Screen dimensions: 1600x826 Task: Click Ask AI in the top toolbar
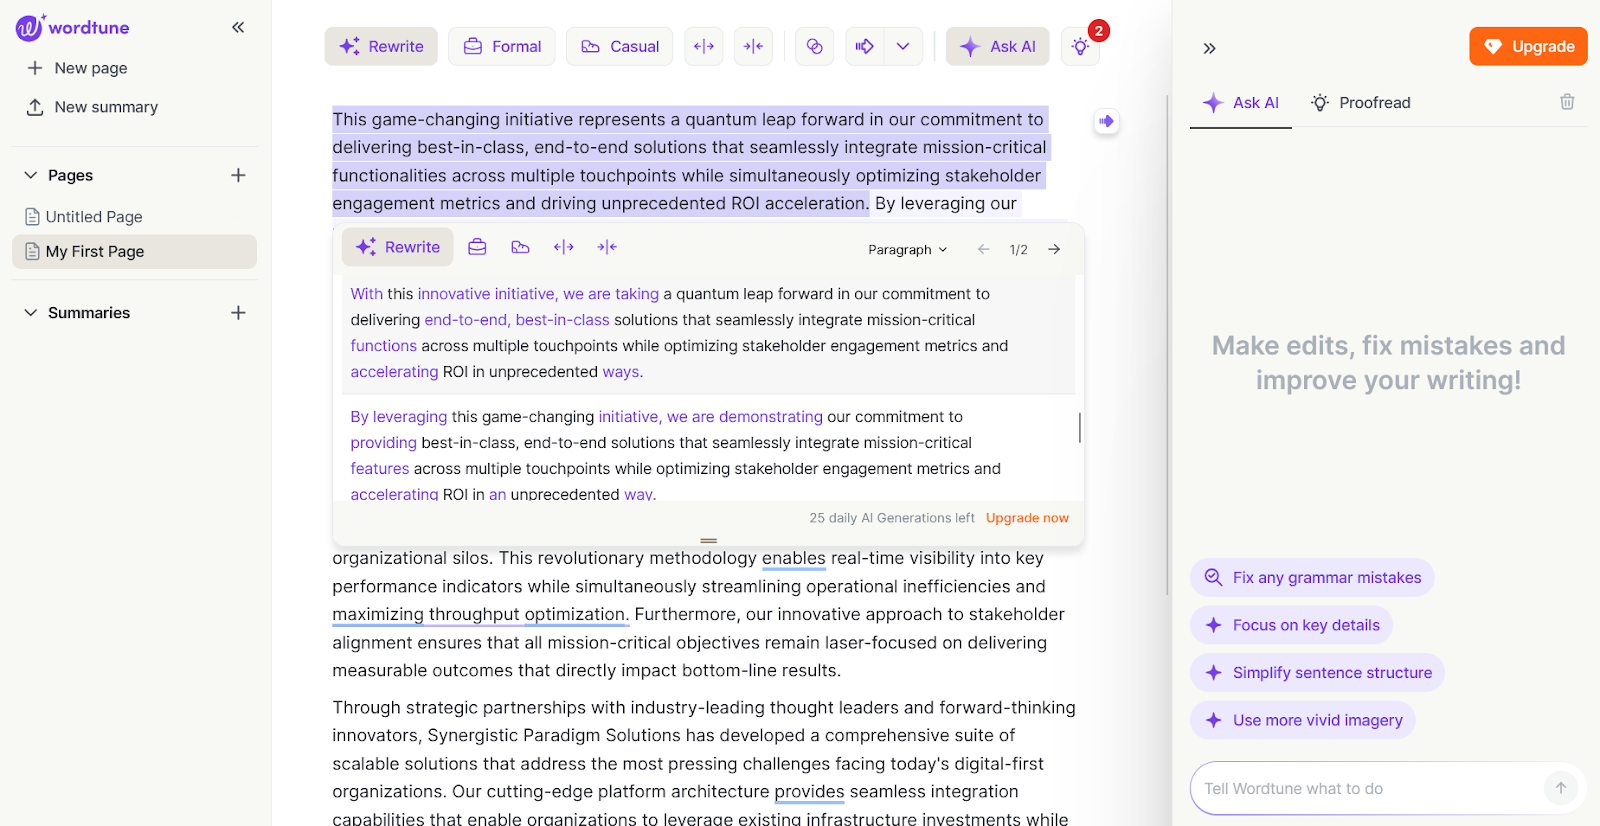998,46
